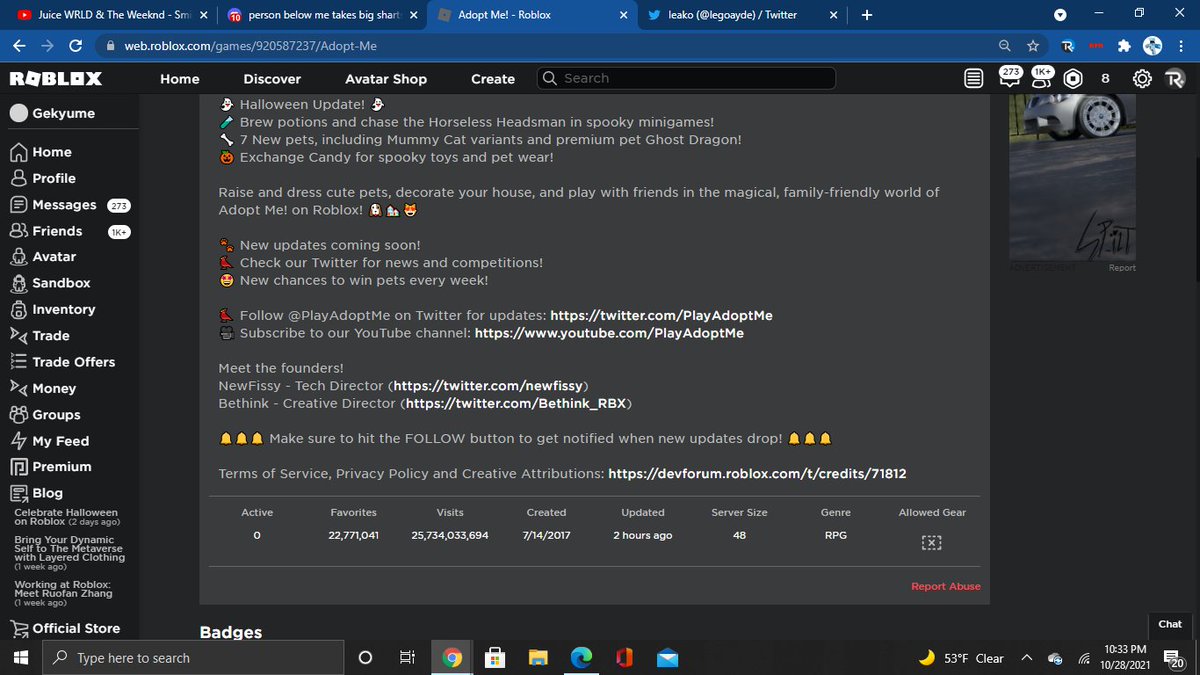Open Messages chat icon with 273 badge
The height and width of the screenshot is (675, 1200).
(x=1011, y=79)
